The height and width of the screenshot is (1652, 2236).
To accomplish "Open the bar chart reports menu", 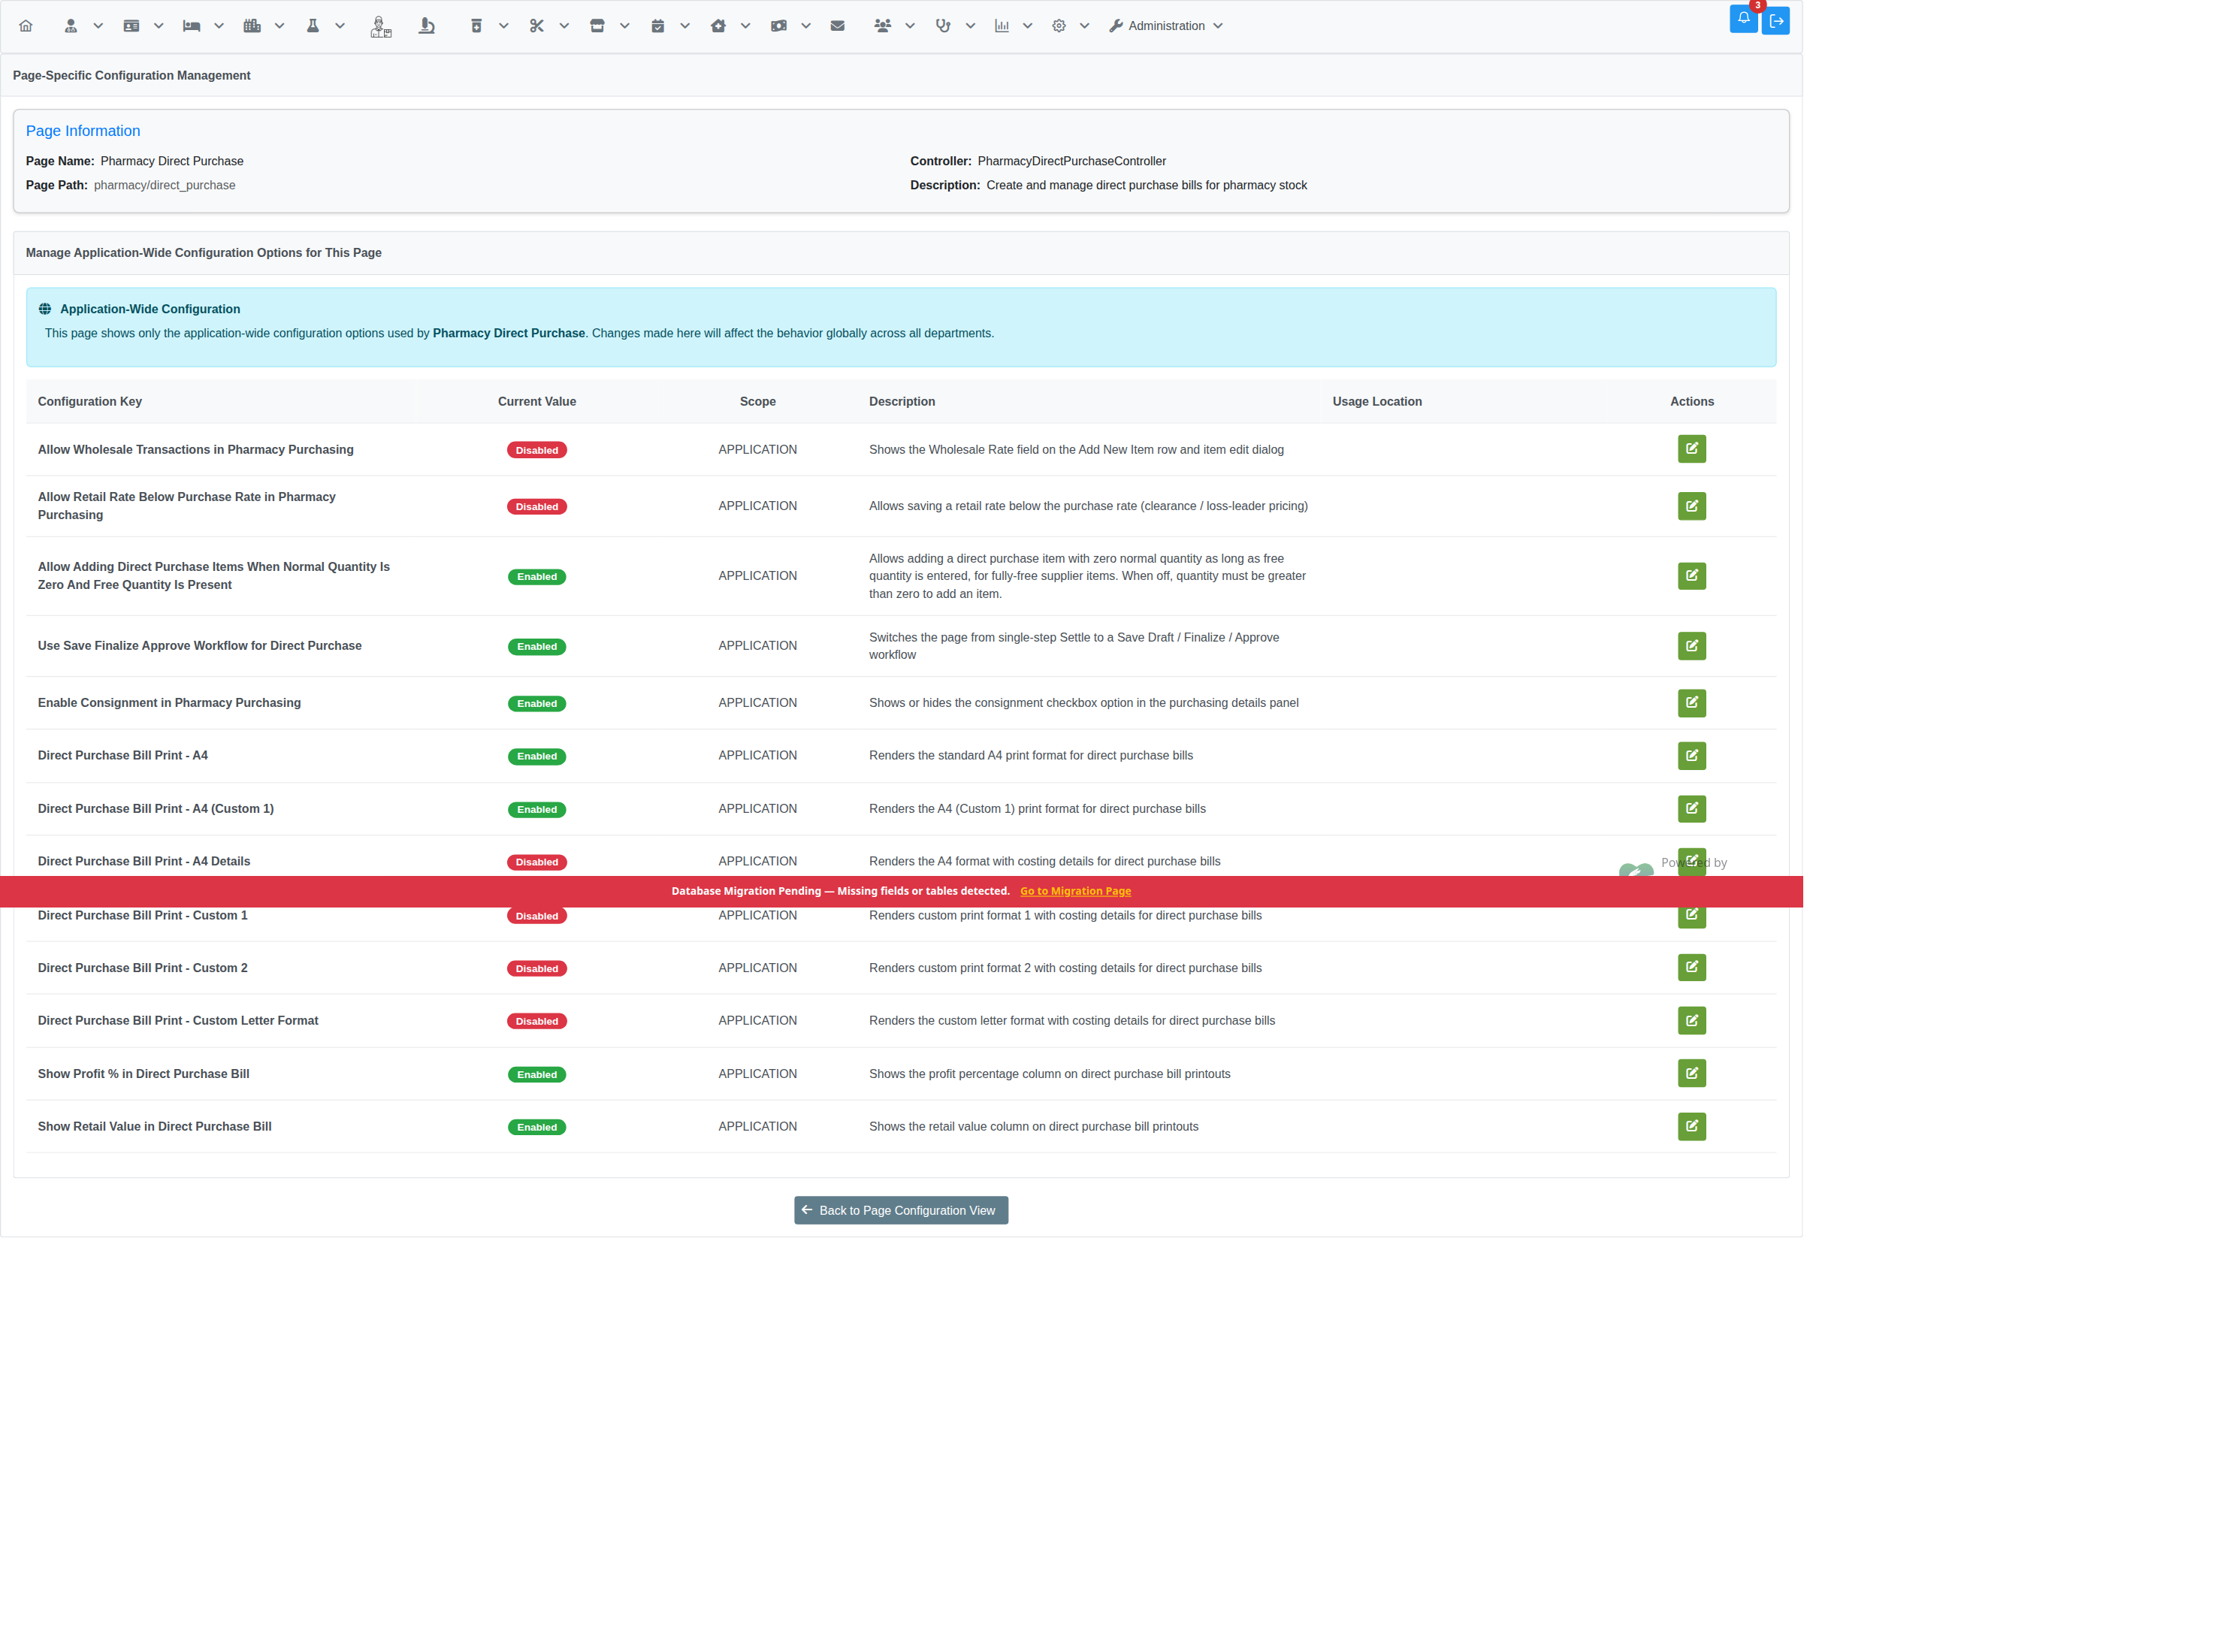I will pos(1002,26).
